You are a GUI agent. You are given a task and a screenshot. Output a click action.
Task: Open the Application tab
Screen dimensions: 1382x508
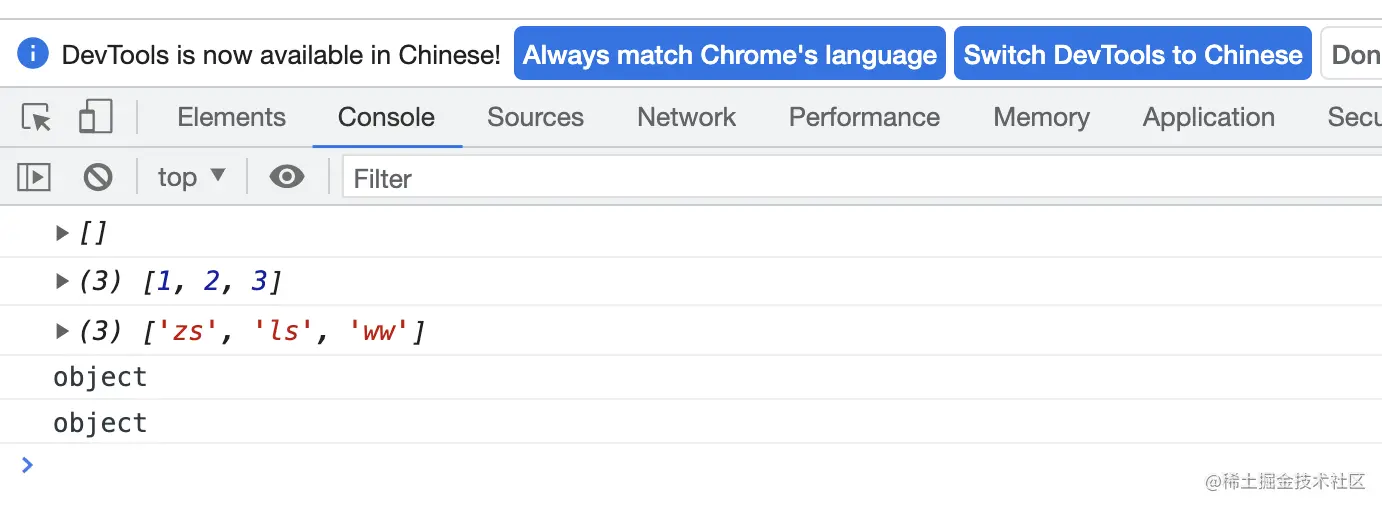1208,118
